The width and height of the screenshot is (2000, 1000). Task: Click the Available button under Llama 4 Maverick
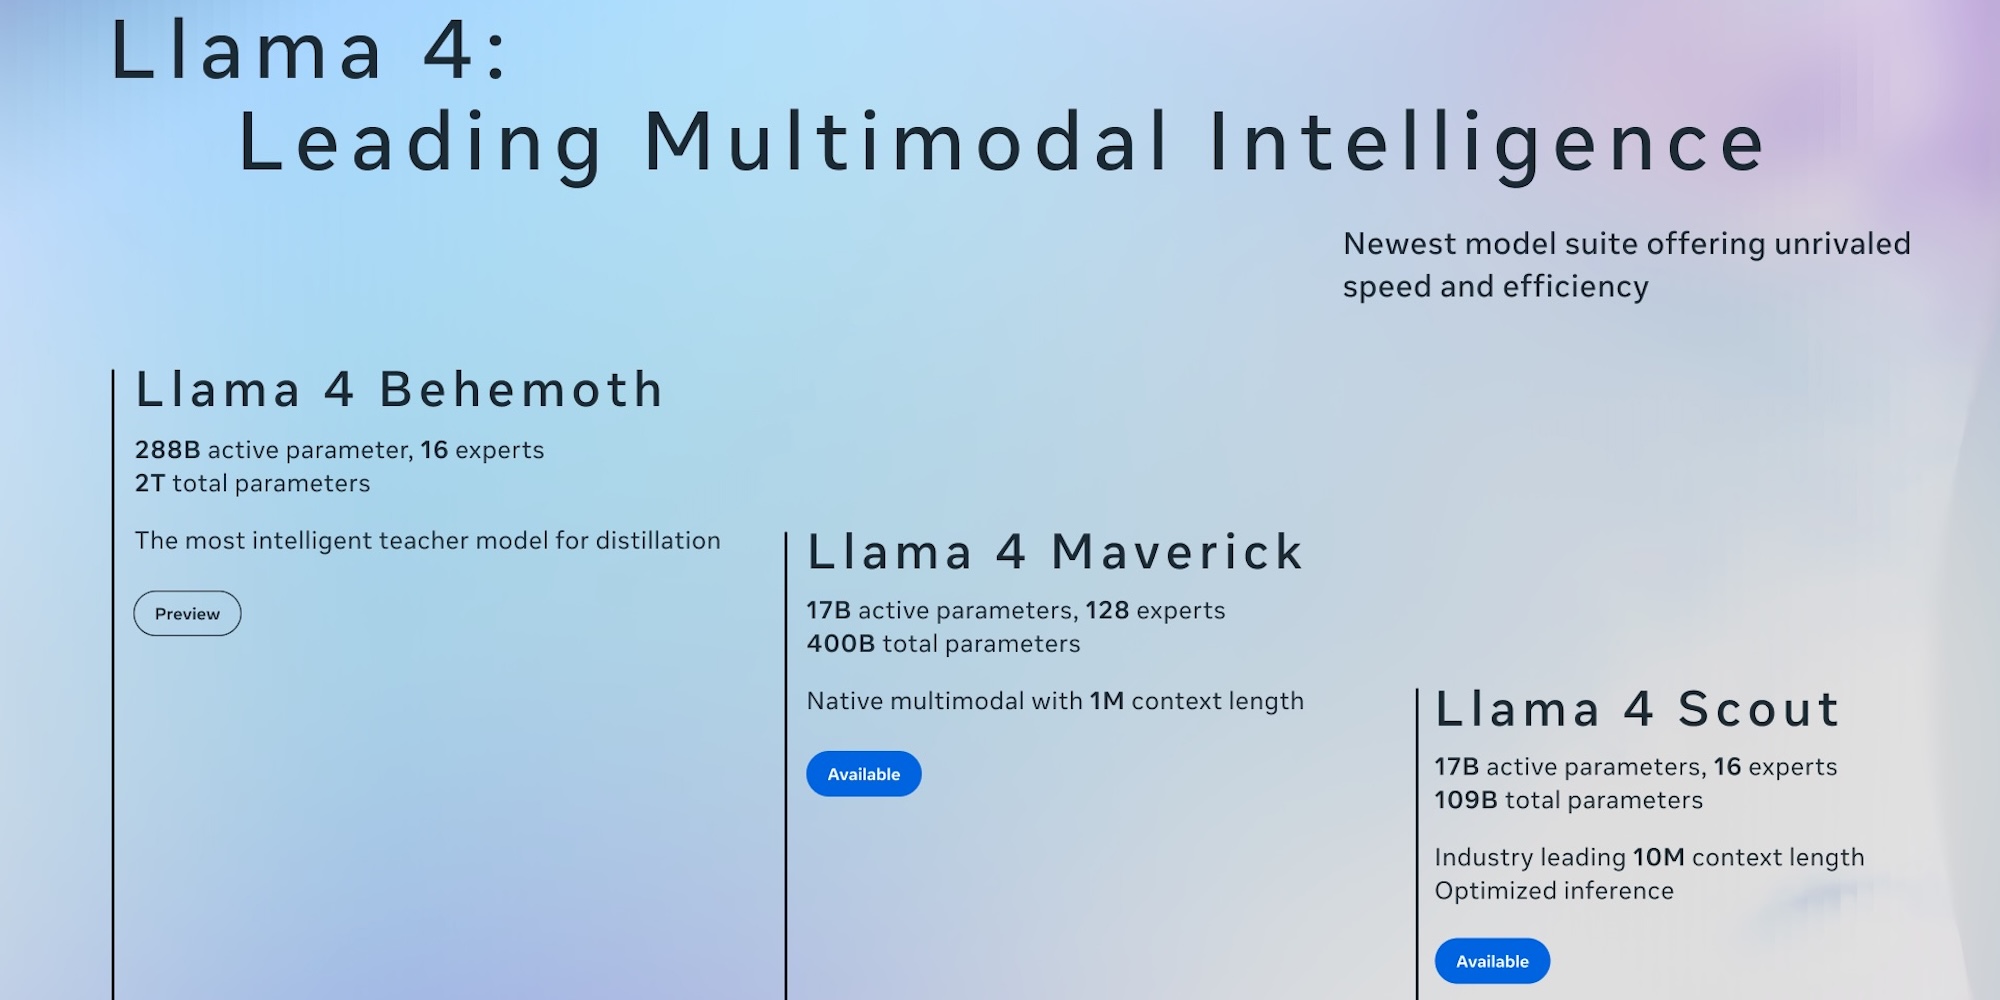tap(864, 774)
